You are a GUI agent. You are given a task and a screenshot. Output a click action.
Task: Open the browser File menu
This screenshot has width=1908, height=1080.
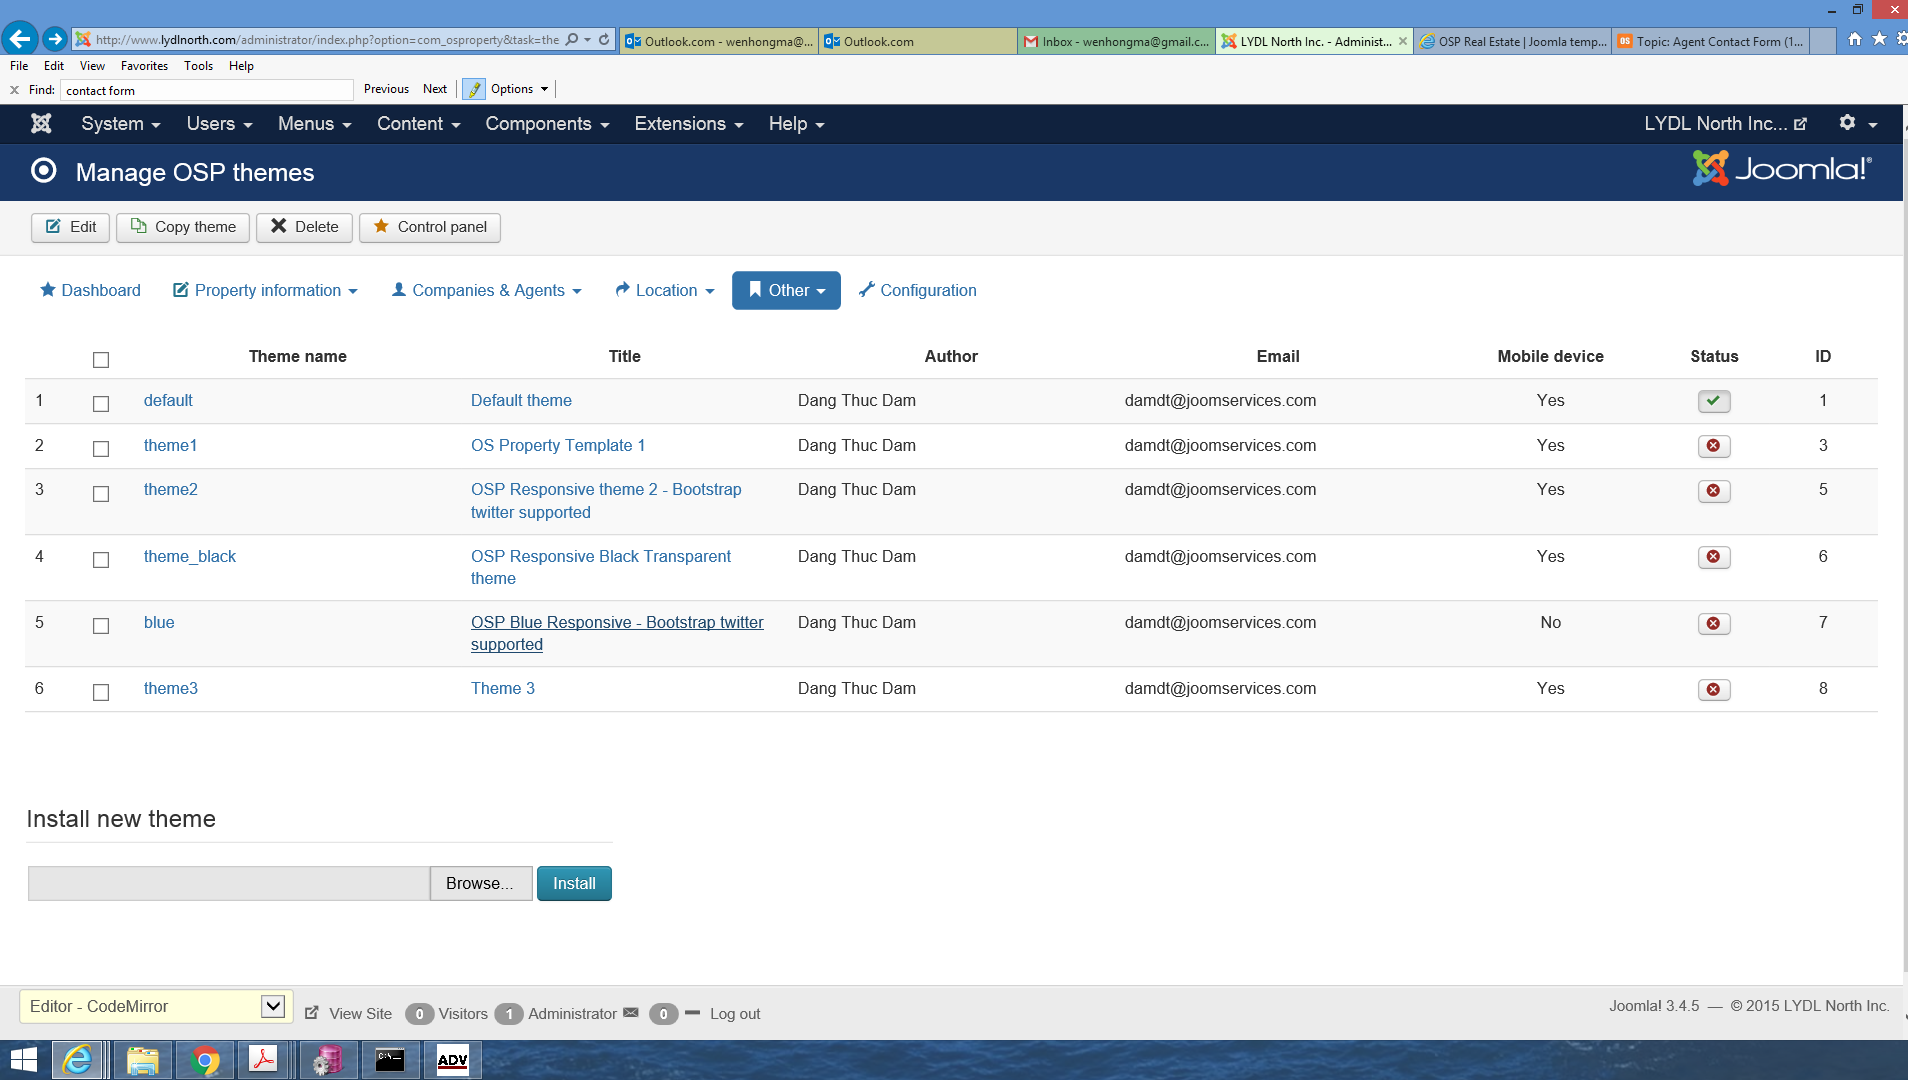pyautogui.click(x=19, y=66)
